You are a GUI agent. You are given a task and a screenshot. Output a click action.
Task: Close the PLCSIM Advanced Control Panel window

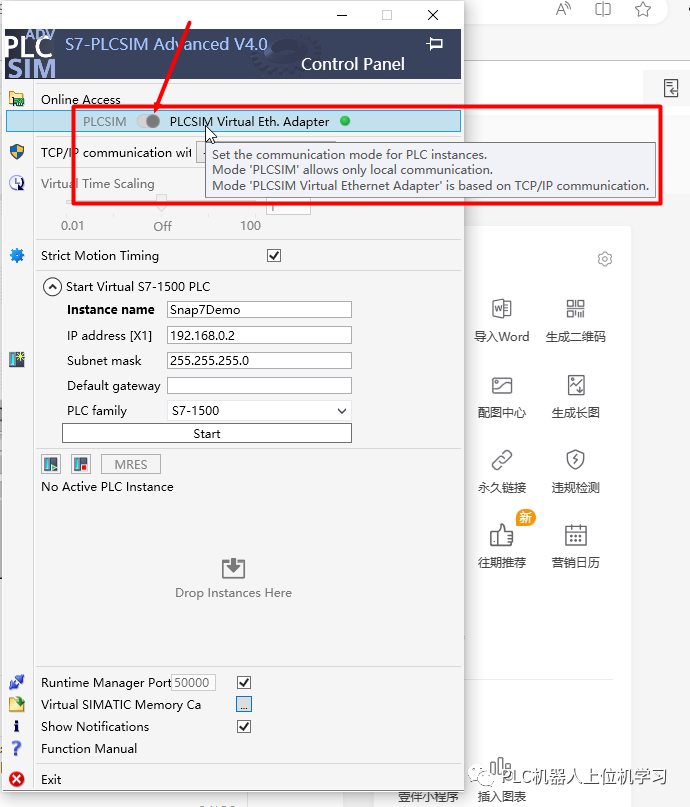433,15
